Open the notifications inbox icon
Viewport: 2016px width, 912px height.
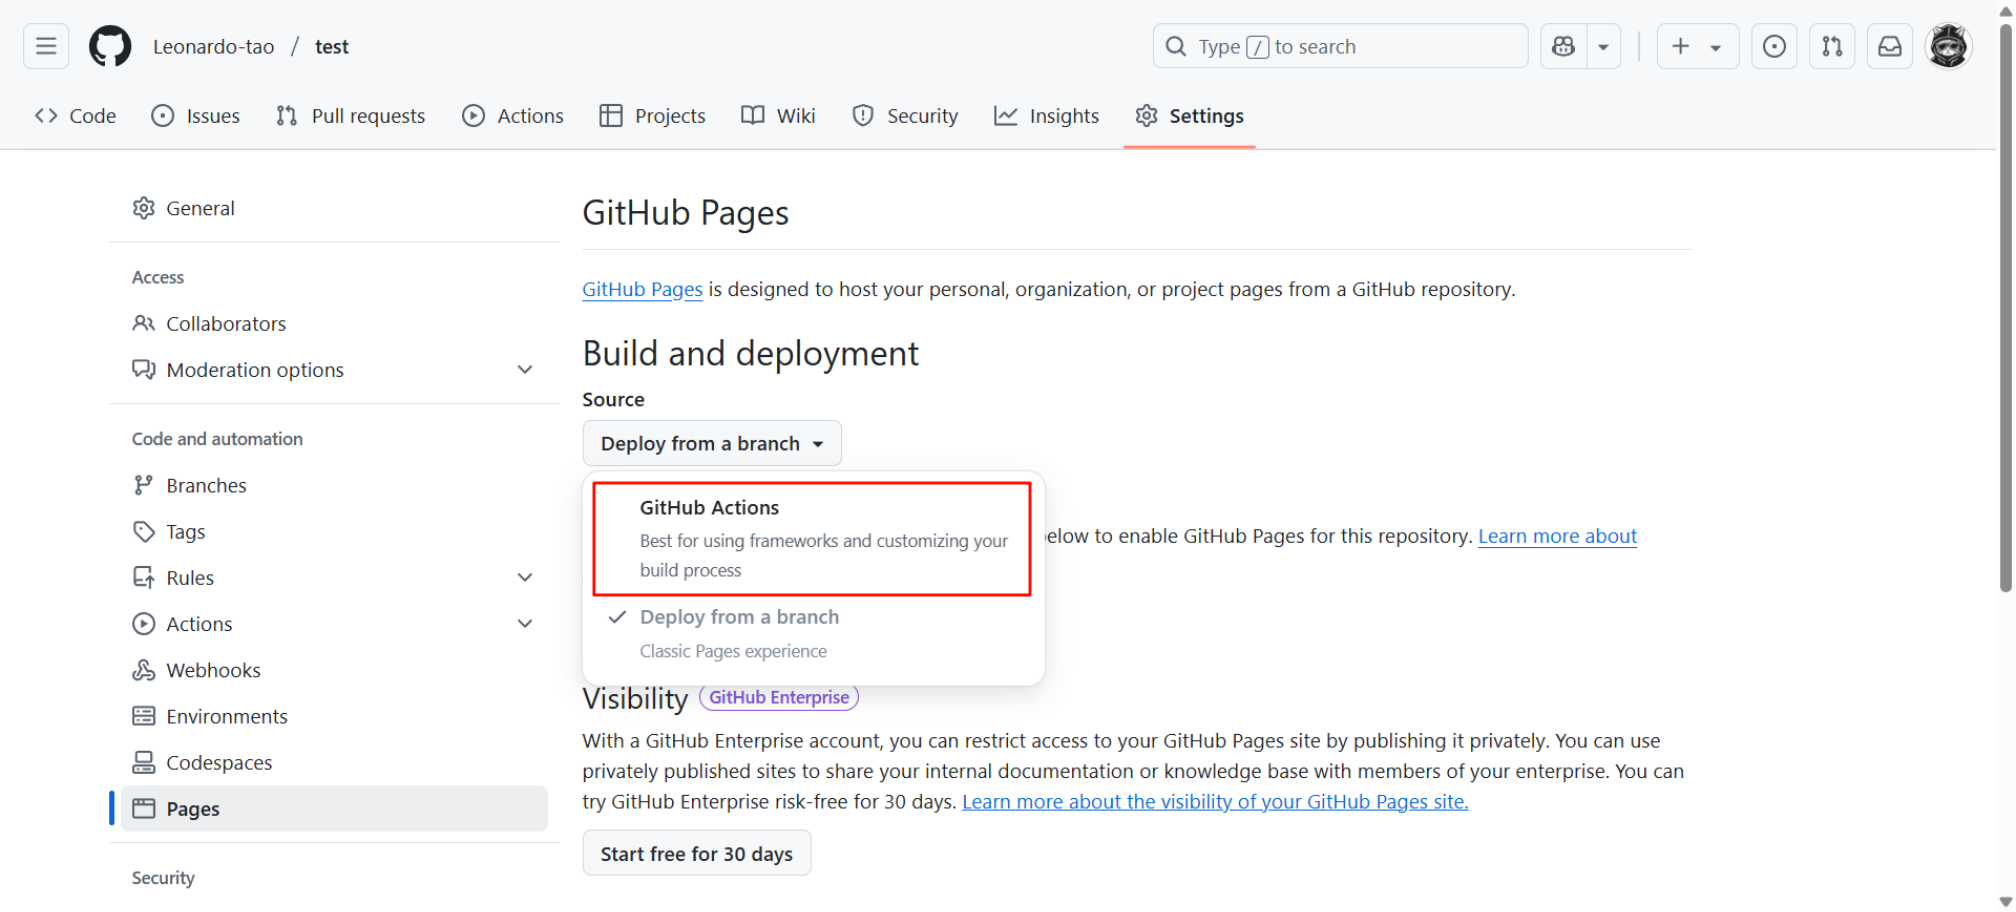[1890, 46]
